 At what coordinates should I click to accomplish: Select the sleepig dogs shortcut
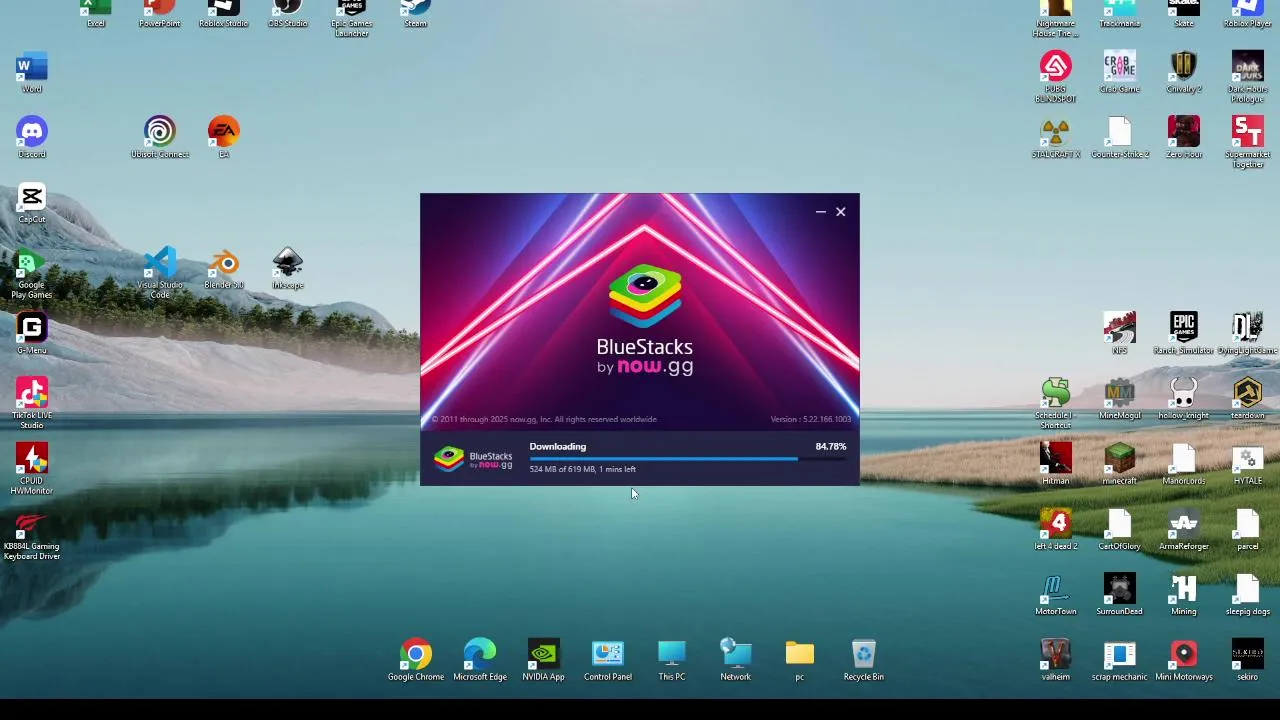[x=1248, y=595]
